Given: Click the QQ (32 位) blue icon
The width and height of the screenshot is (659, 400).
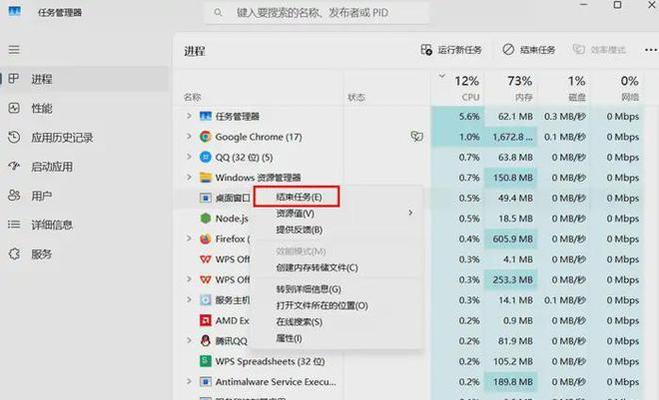Looking at the screenshot, I should (x=205, y=157).
